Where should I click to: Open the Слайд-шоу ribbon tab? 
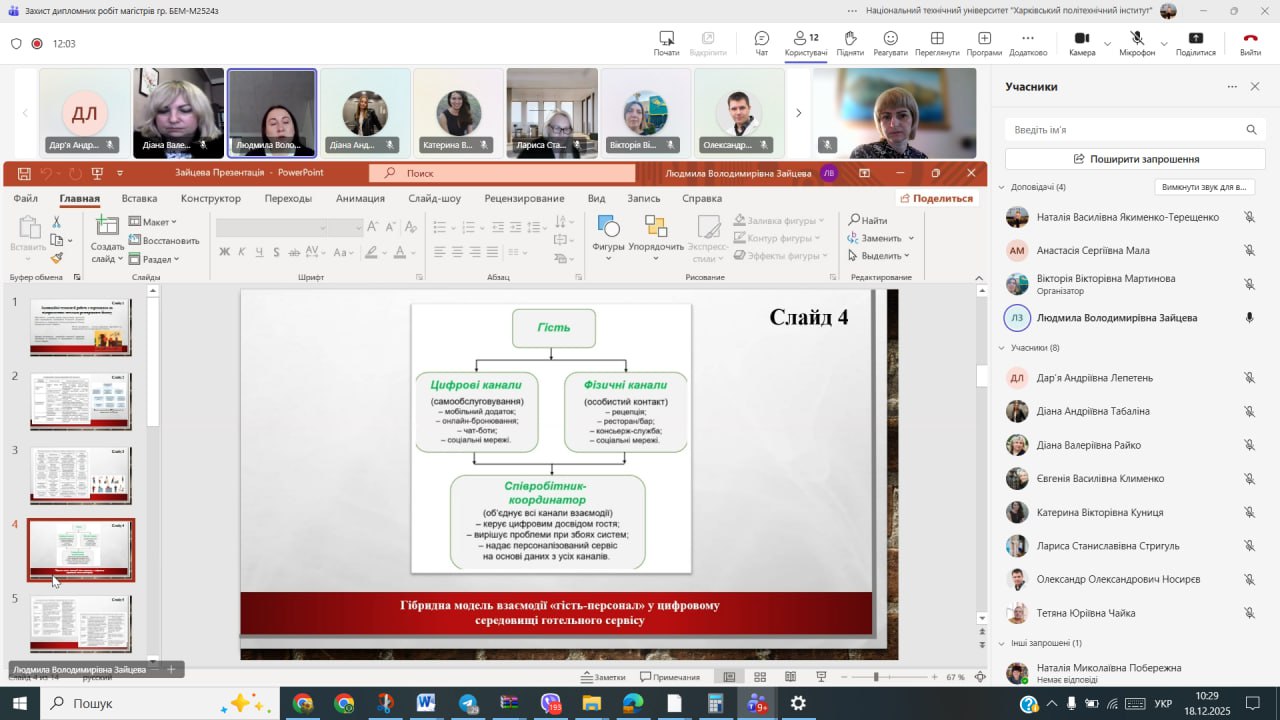point(434,198)
